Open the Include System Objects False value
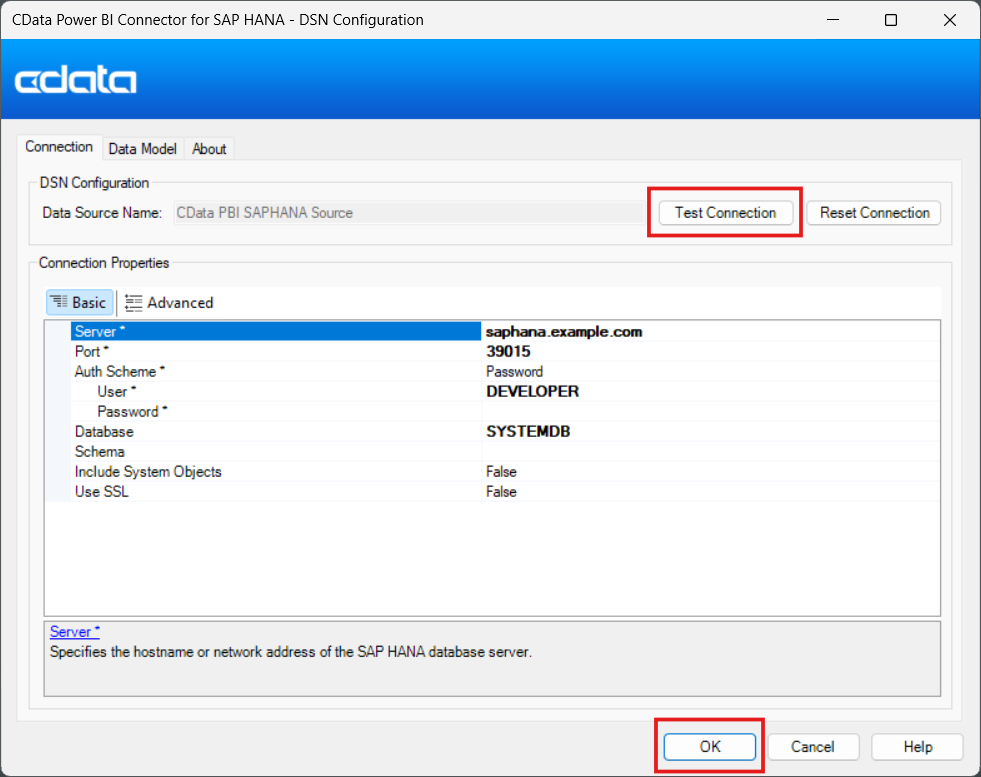 (710, 472)
